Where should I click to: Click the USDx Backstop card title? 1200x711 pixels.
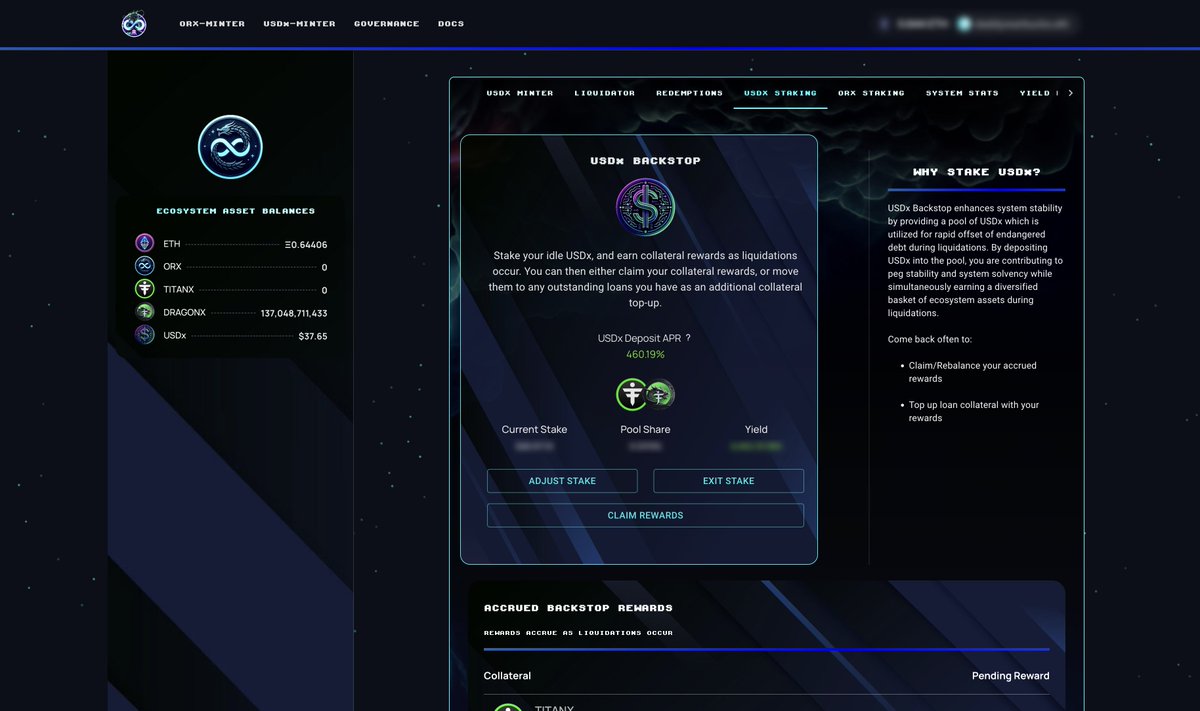(645, 161)
